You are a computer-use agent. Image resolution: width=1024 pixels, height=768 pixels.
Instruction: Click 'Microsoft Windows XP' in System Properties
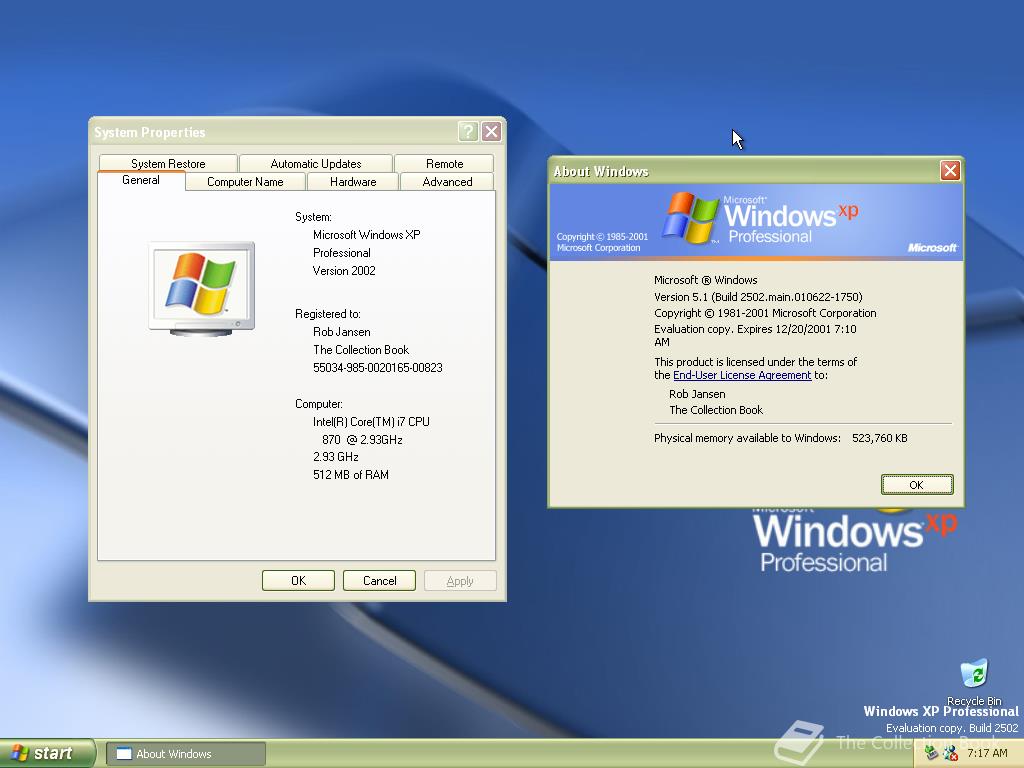coord(366,234)
